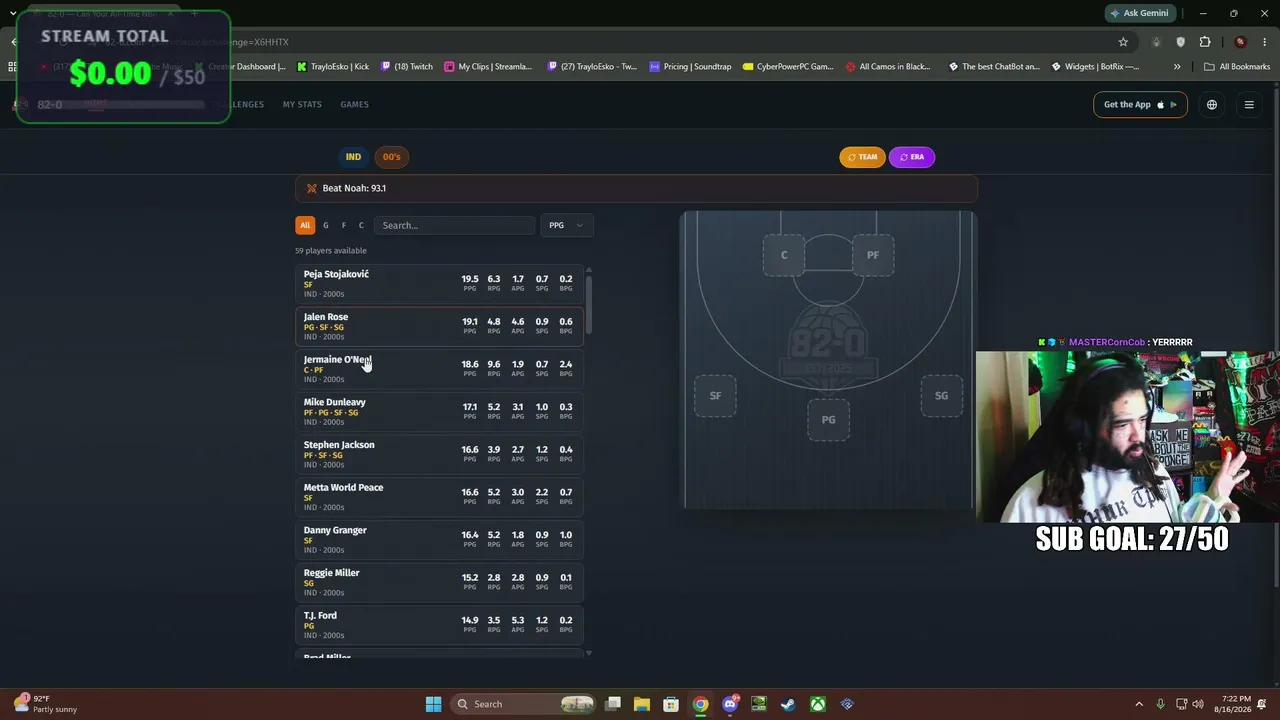Screen dimensions: 1280x720
Task: Select the SF slot on the court
Action: (715, 396)
